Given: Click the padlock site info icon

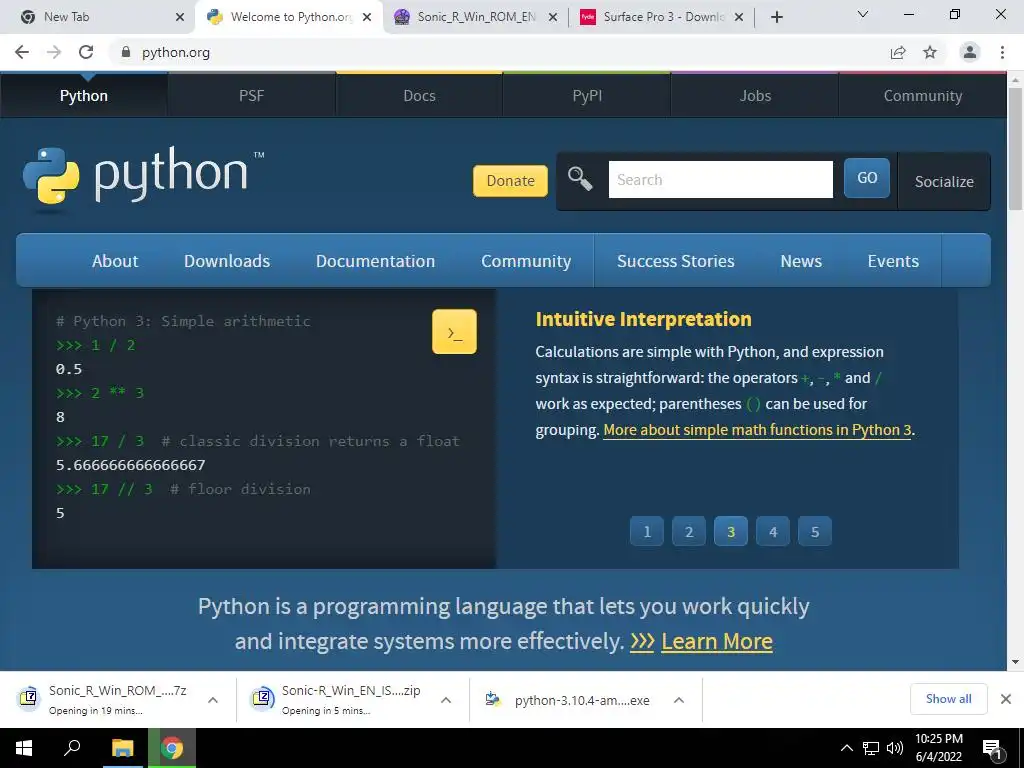Looking at the screenshot, I should (126, 52).
